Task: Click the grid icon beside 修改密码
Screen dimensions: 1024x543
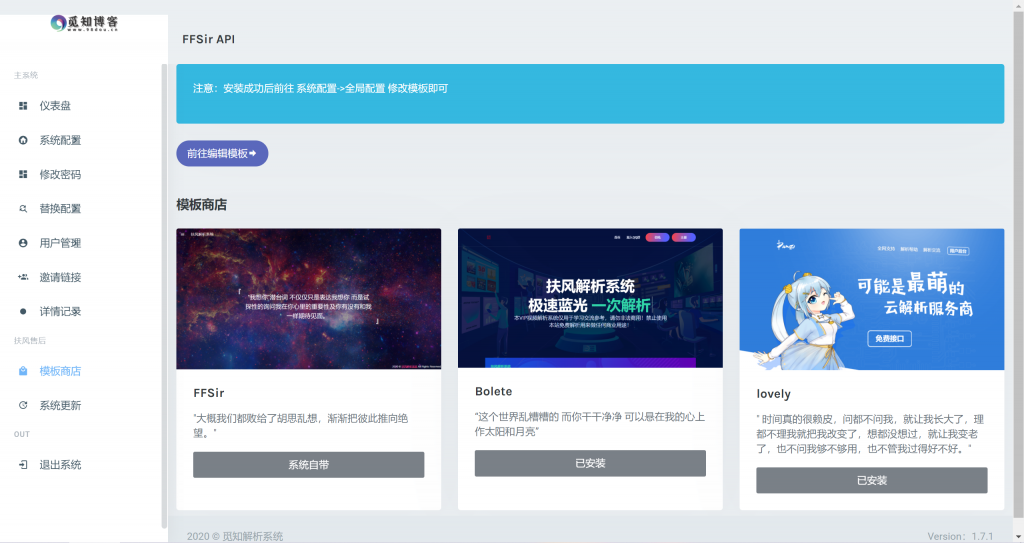Action: (23, 174)
